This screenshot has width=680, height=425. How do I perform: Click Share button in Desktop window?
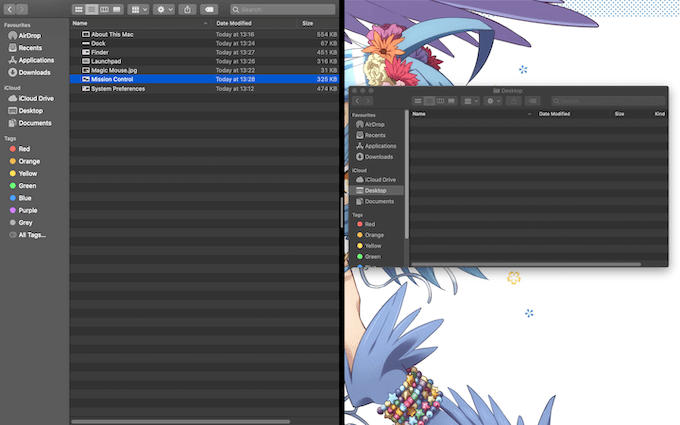pyautogui.click(x=513, y=101)
